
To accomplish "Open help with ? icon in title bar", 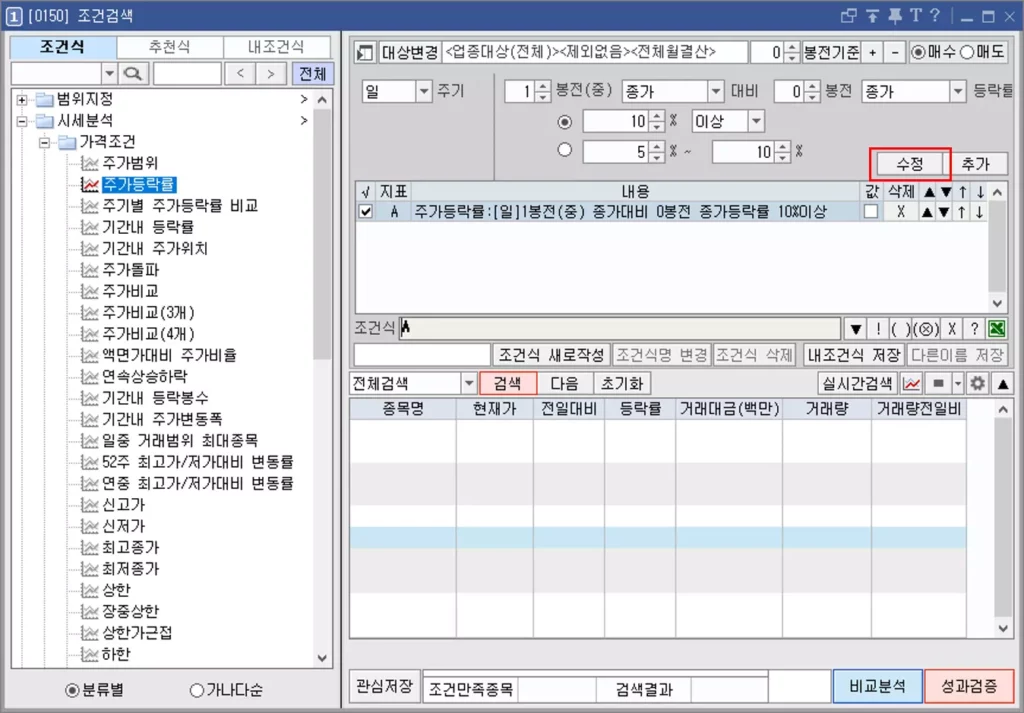I will pos(935,16).
